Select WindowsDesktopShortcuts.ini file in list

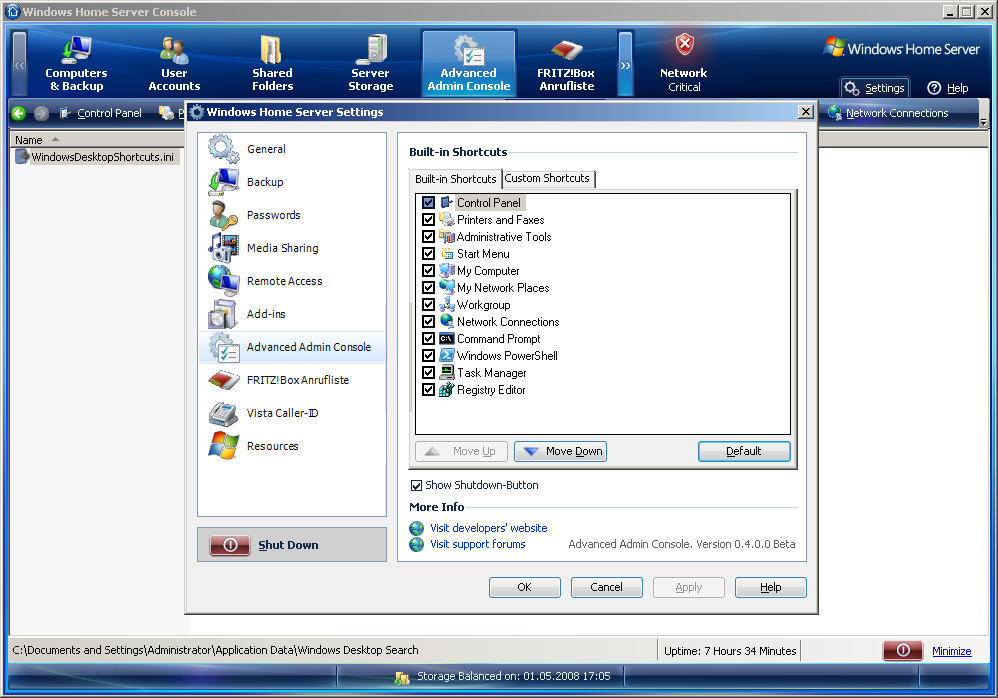coord(102,157)
